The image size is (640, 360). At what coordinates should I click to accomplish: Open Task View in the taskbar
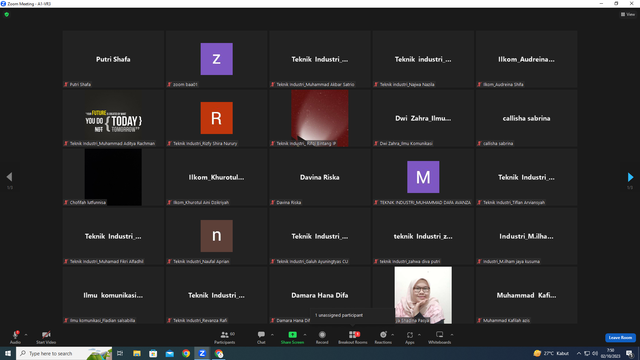[120, 353]
